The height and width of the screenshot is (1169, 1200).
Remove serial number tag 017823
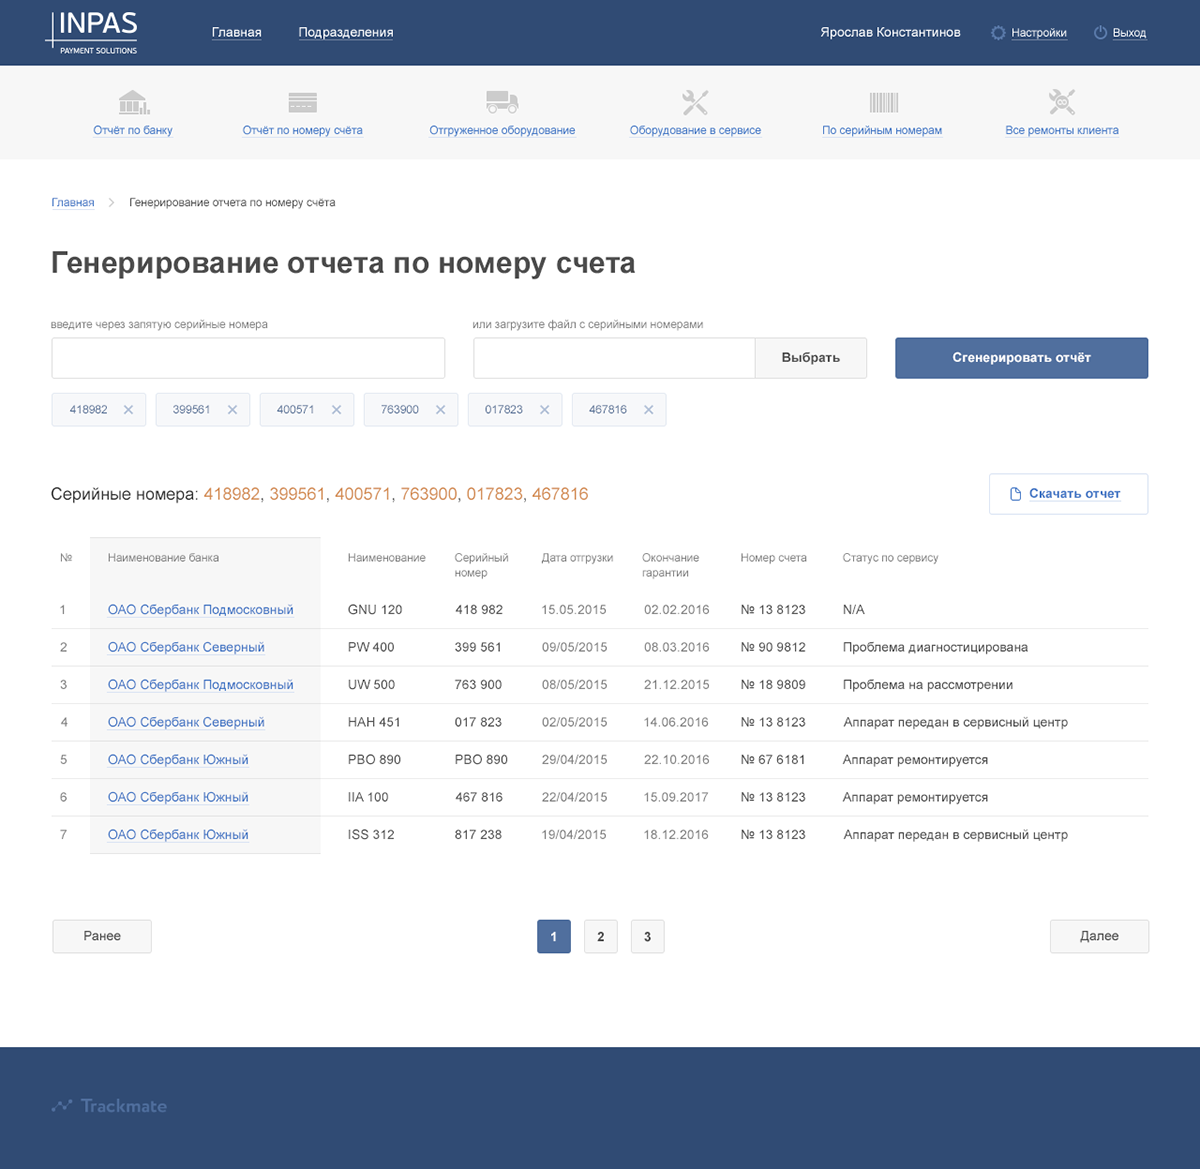[544, 410]
